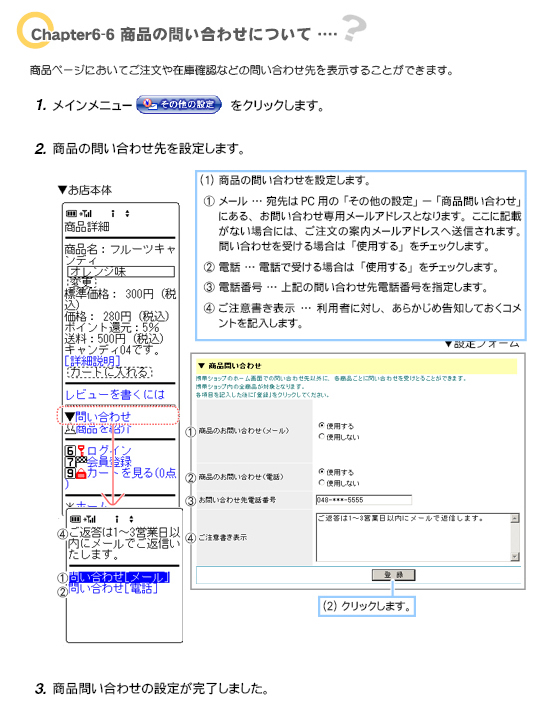This screenshot has width=545, height=718.
Task: Open the レビューを書くには link
Action: click(x=114, y=394)
